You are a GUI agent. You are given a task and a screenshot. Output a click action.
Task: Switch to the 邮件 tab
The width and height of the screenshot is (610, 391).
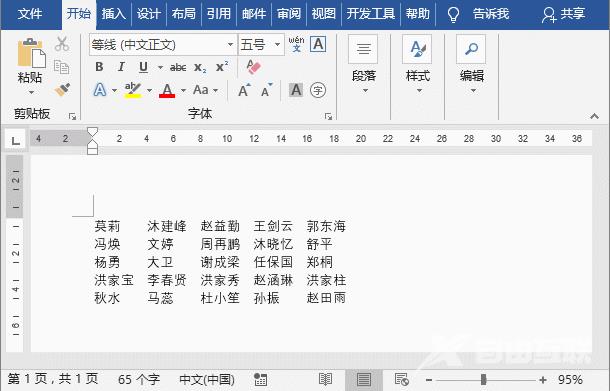(254, 14)
